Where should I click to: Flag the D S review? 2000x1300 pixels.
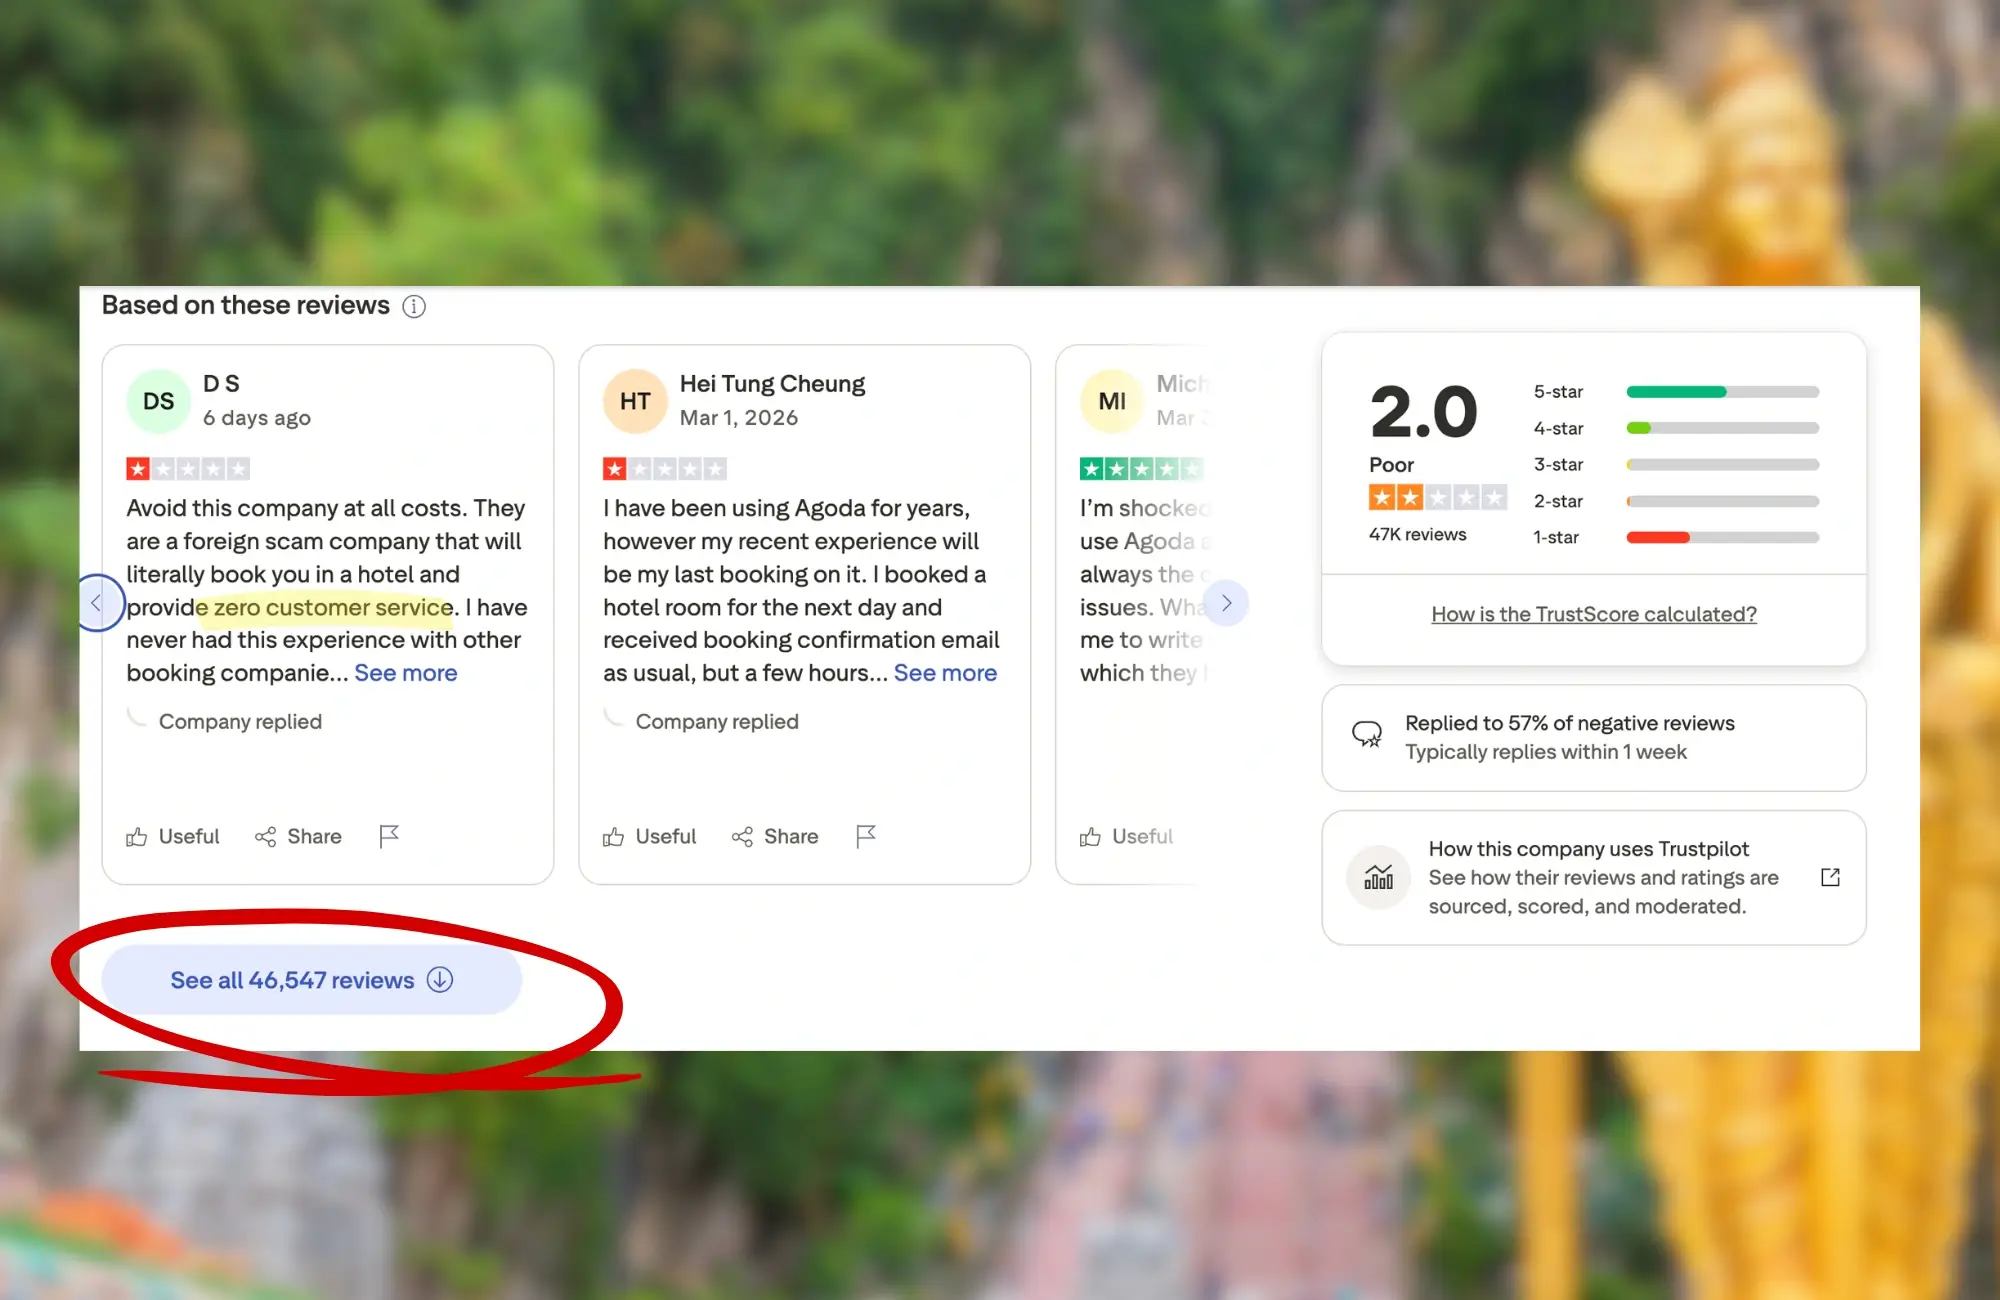389,836
